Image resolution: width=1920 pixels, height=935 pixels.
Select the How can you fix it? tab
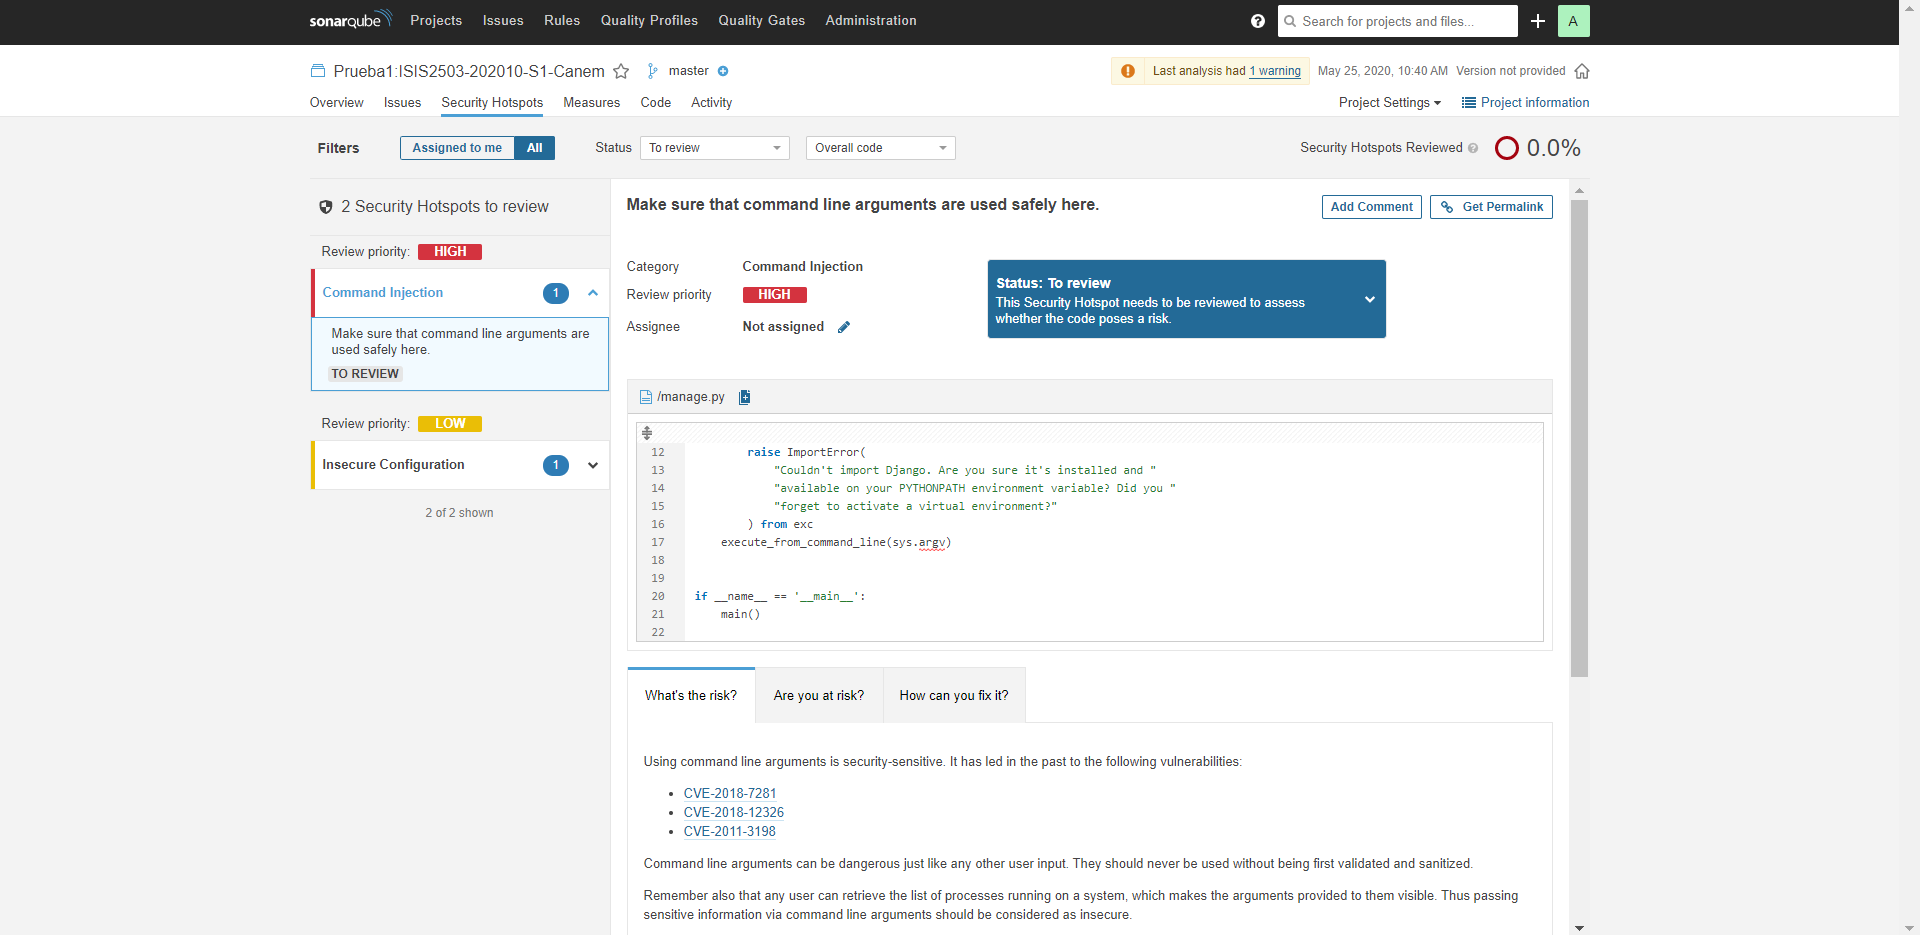coord(954,695)
